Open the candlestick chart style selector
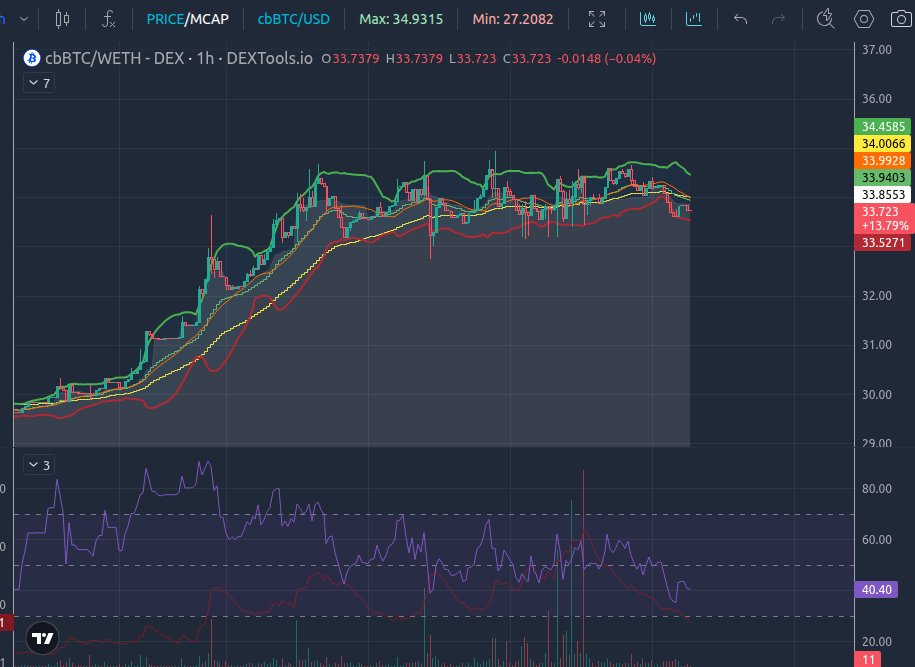 pos(62,19)
